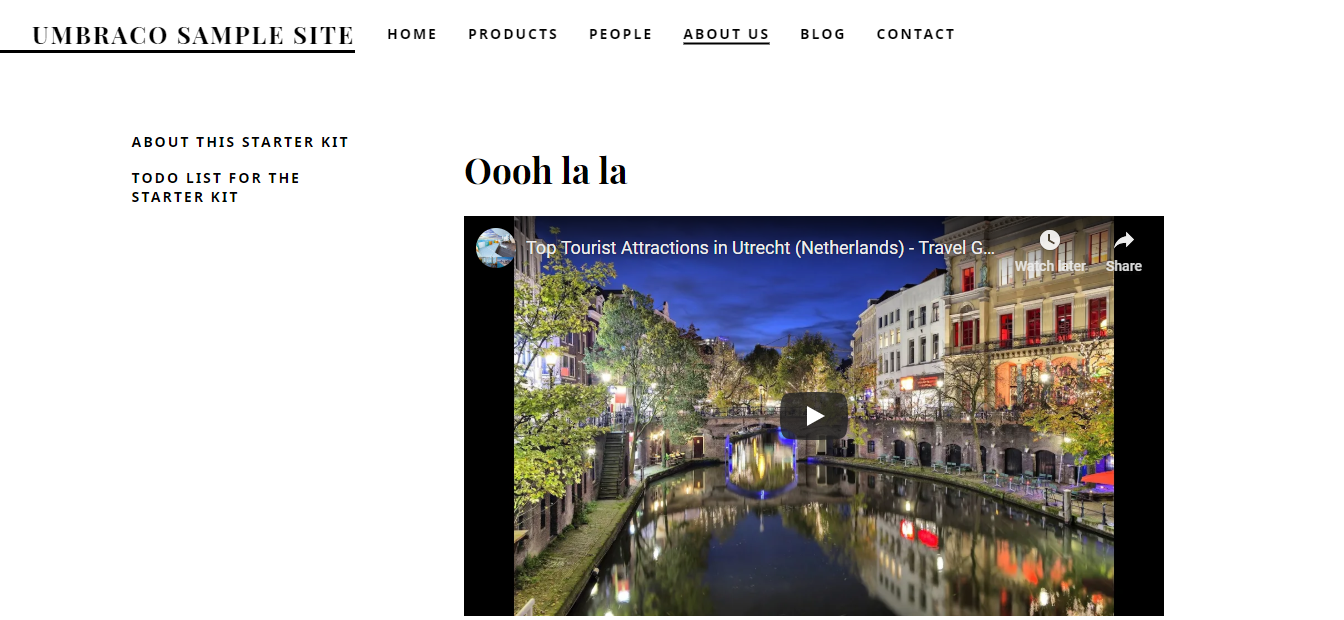
Task: Open About This Starter Kit link
Action: pyautogui.click(x=240, y=142)
